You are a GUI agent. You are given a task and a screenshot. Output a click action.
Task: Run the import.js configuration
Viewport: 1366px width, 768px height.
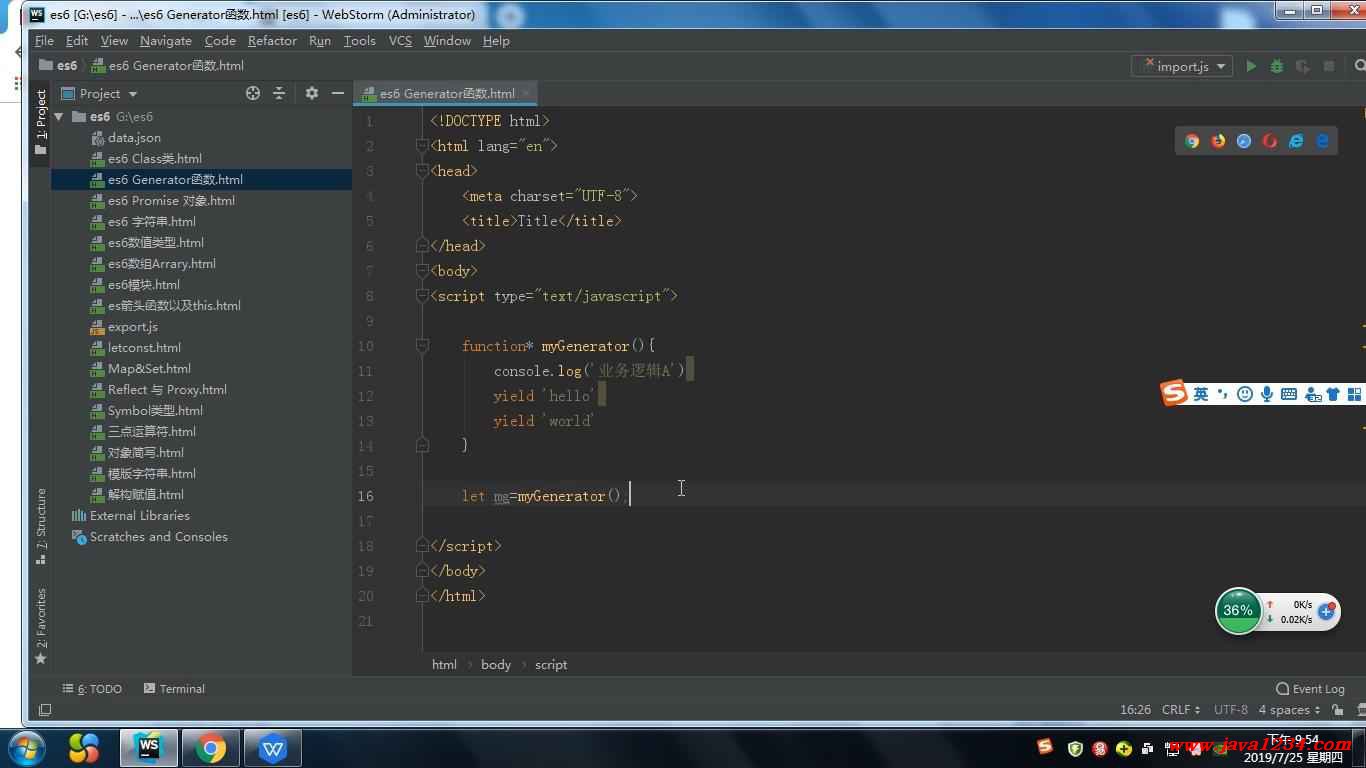click(1251, 66)
